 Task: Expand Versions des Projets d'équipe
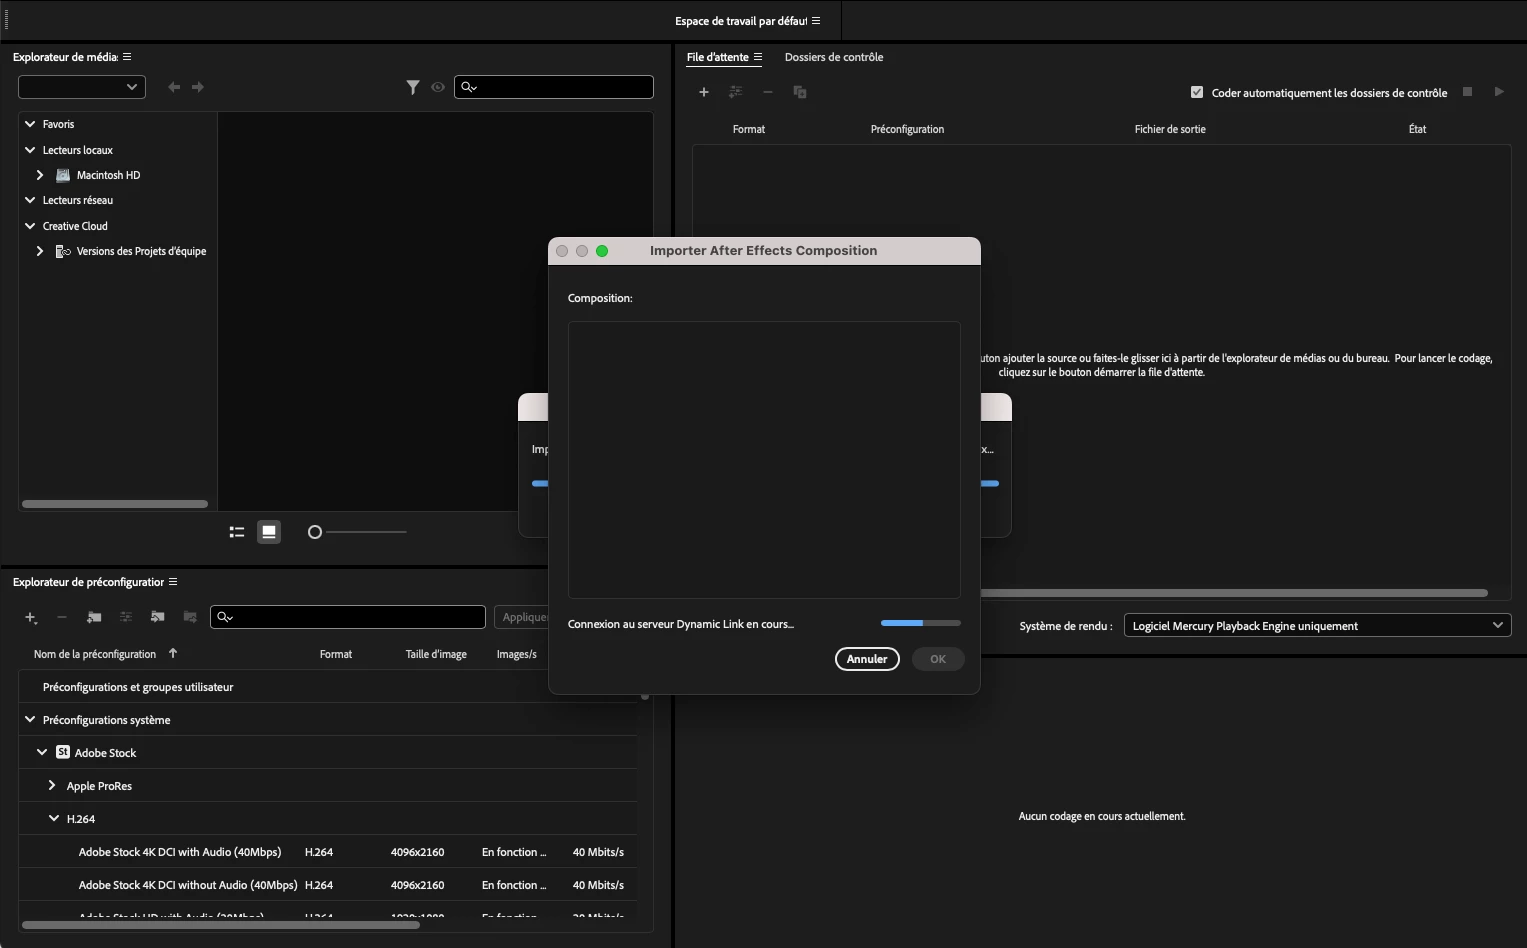coord(40,251)
